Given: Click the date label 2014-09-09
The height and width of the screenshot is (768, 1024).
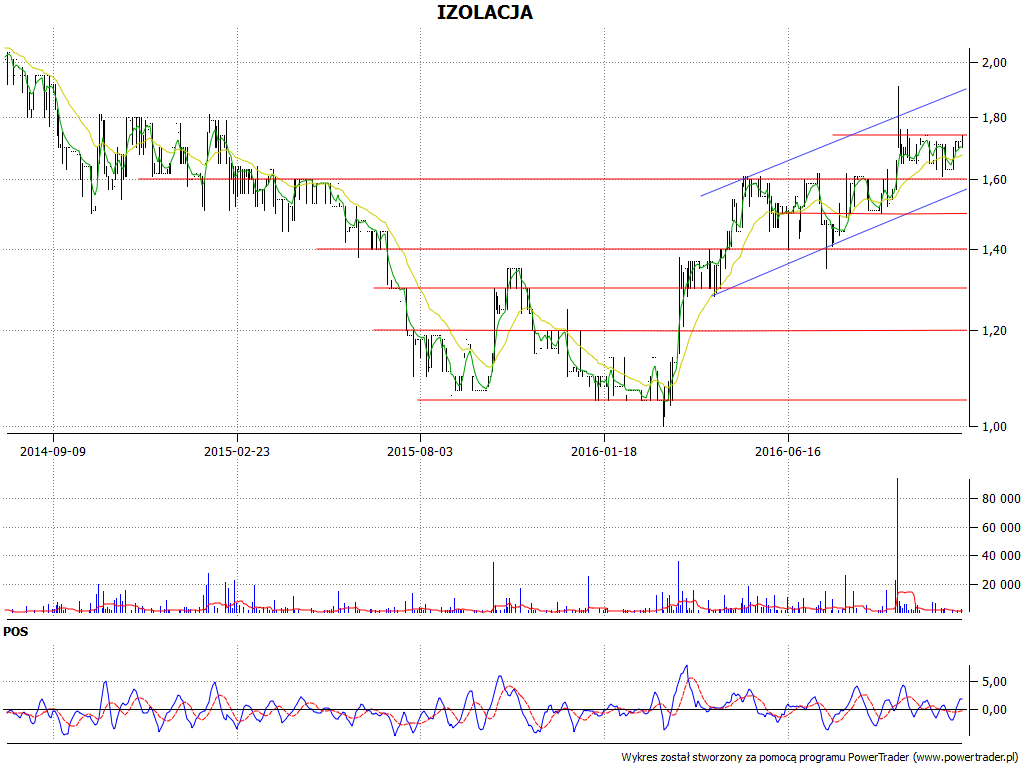Looking at the screenshot, I should pyautogui.click(x=53, y=451).
